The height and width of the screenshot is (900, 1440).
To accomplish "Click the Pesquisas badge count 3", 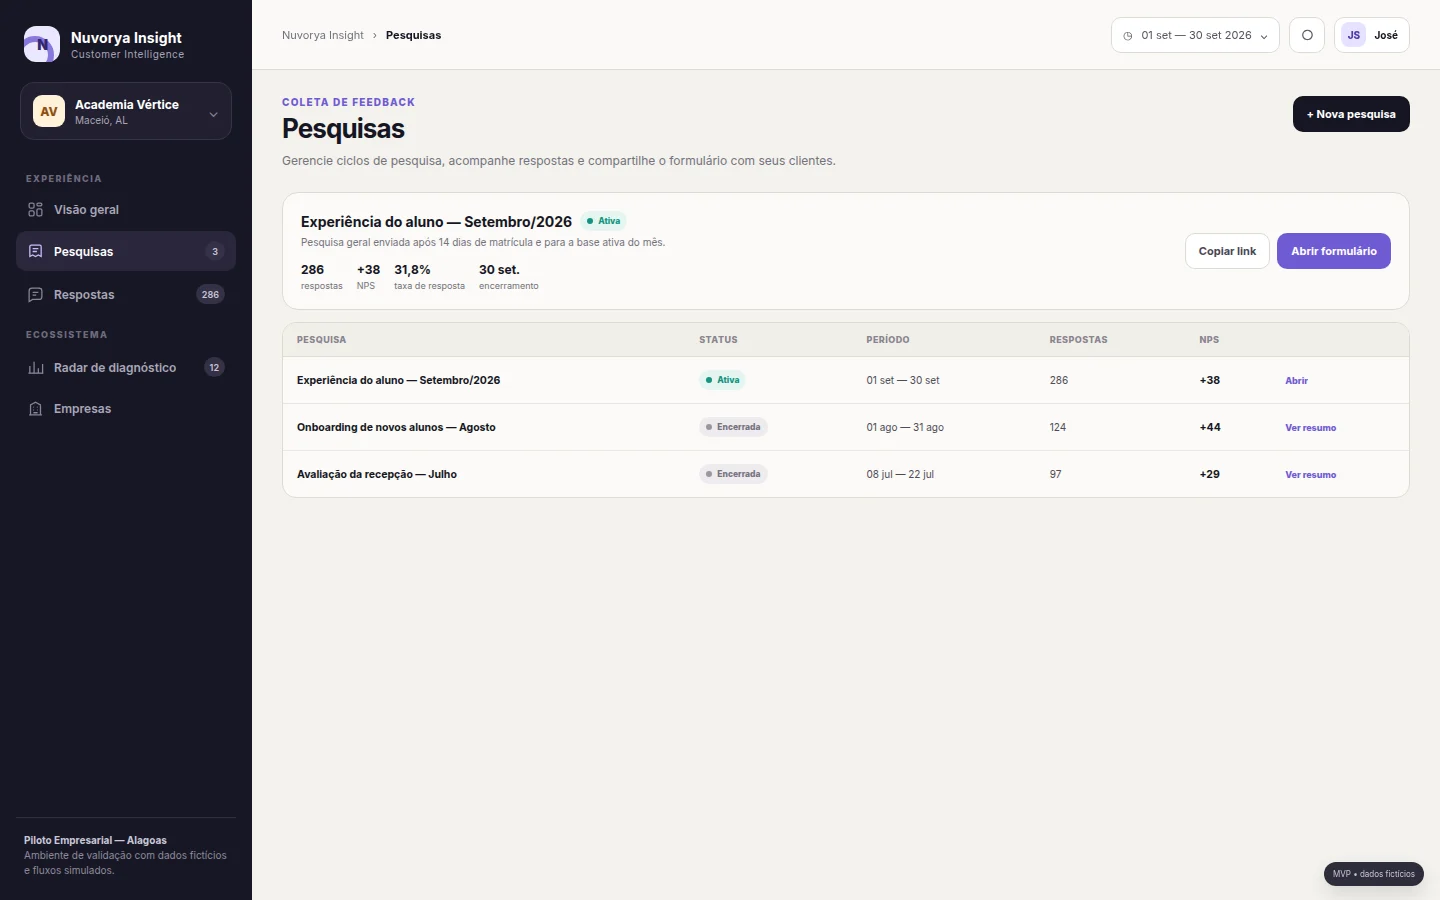I will pyautogui.click(x=215, y=252).
